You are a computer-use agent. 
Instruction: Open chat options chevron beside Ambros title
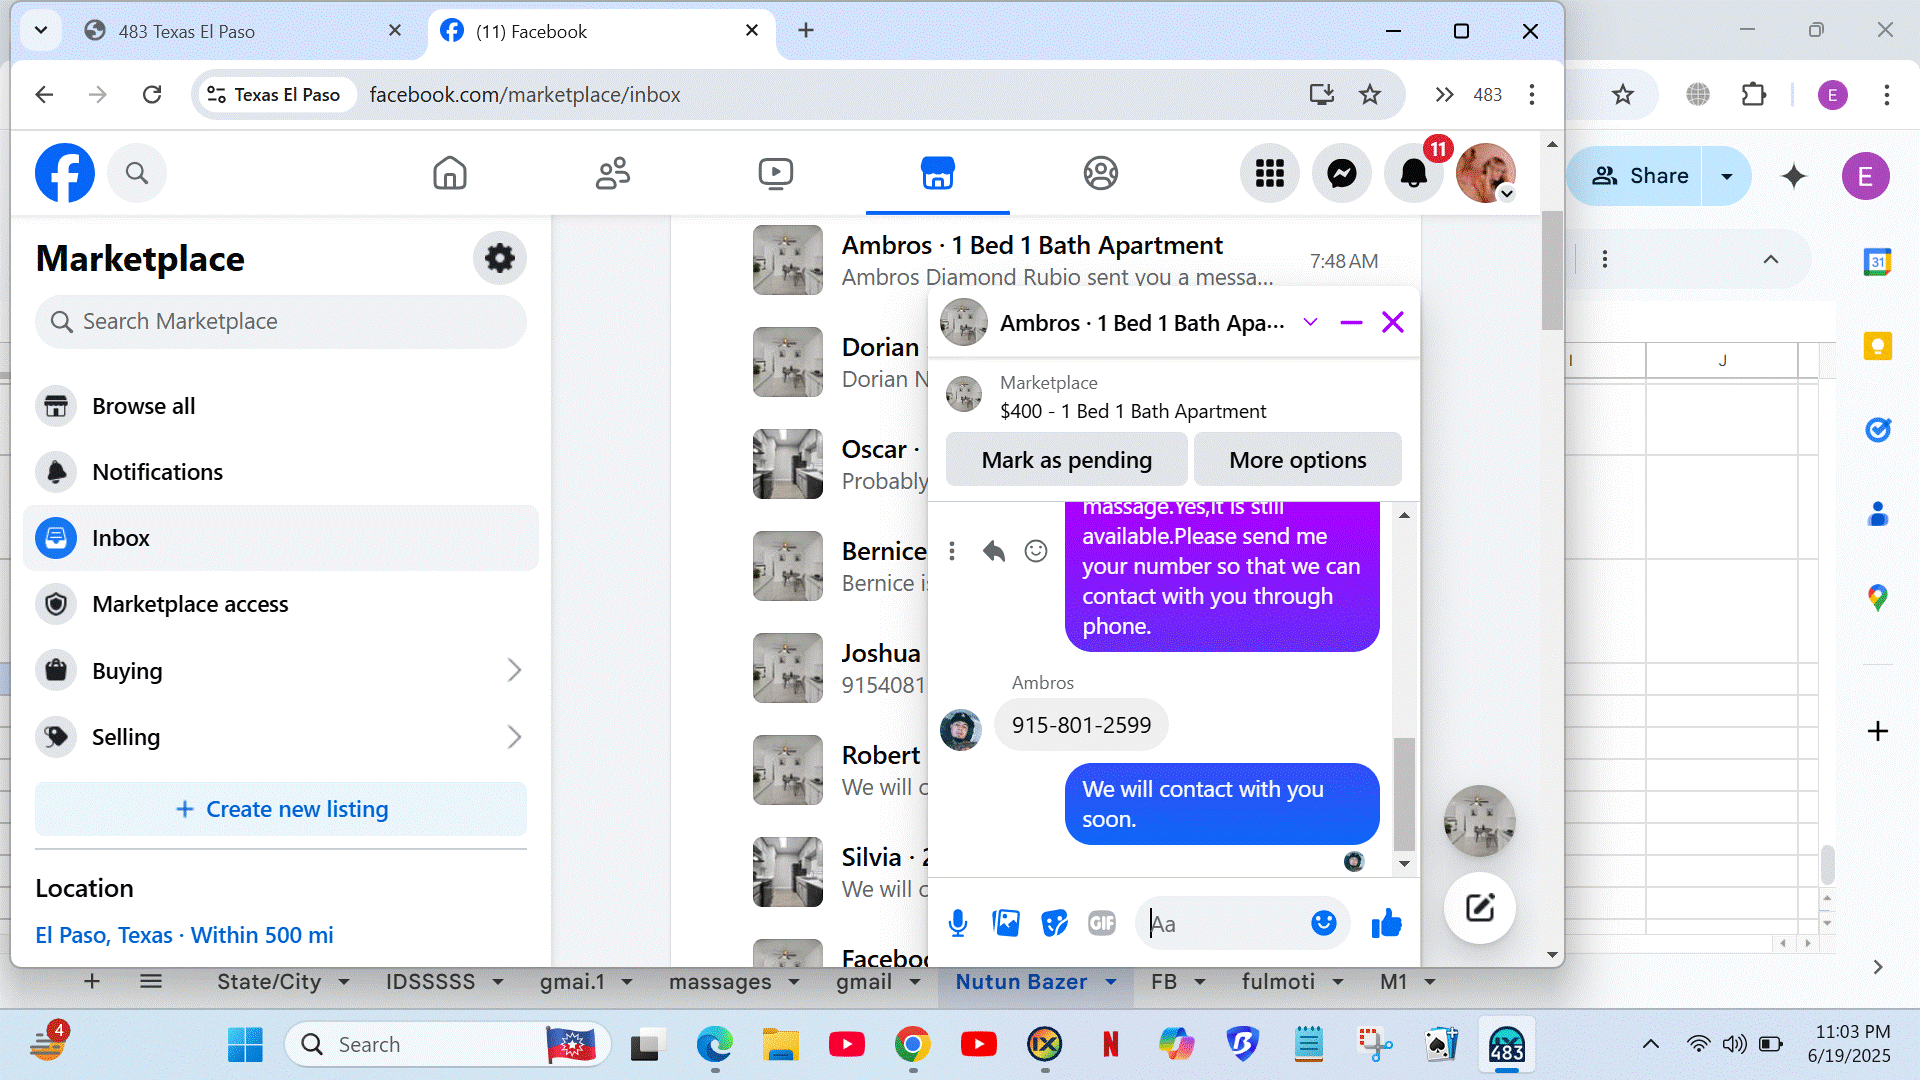[x=1310, y=322]
